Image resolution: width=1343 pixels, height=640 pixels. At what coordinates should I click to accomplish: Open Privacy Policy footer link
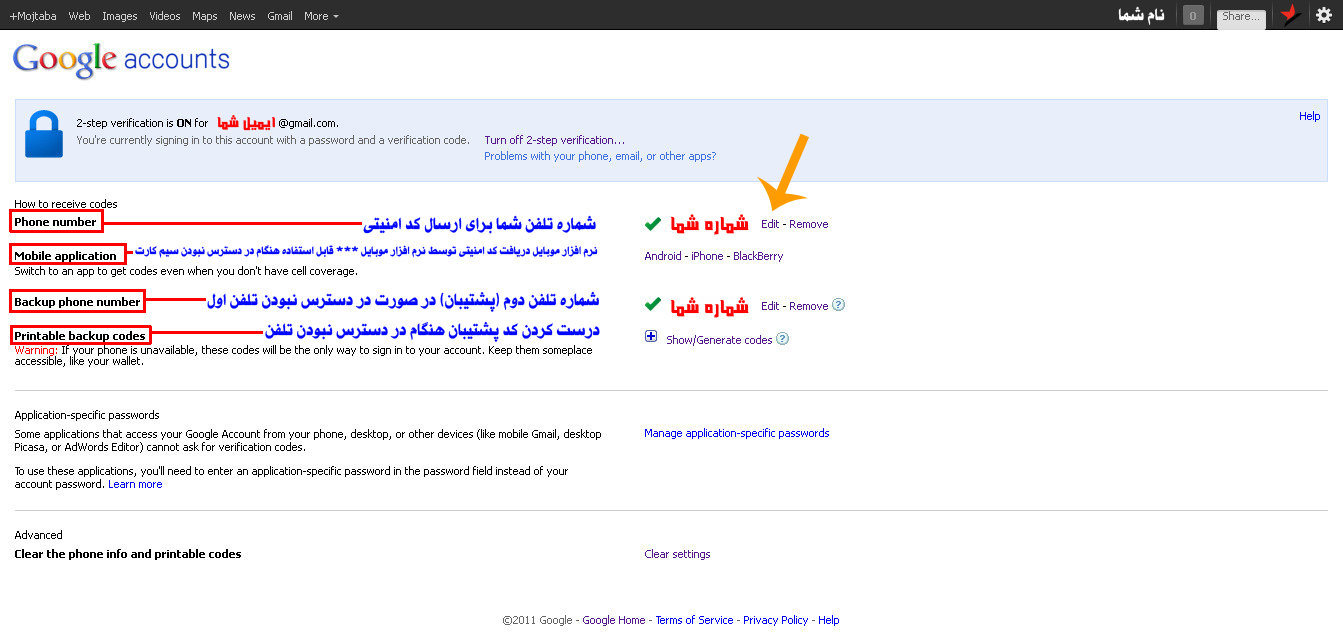click(x=775, y=620)
